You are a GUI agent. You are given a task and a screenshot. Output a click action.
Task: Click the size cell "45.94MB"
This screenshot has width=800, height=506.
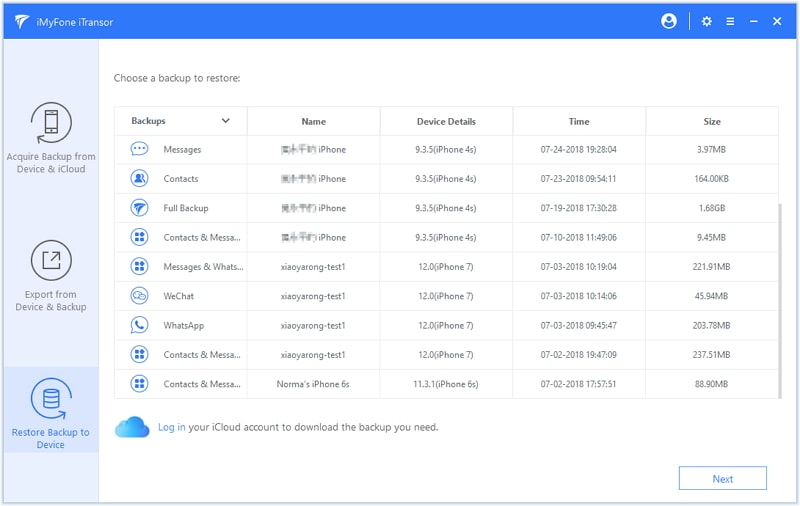click(x=711, y=296)
